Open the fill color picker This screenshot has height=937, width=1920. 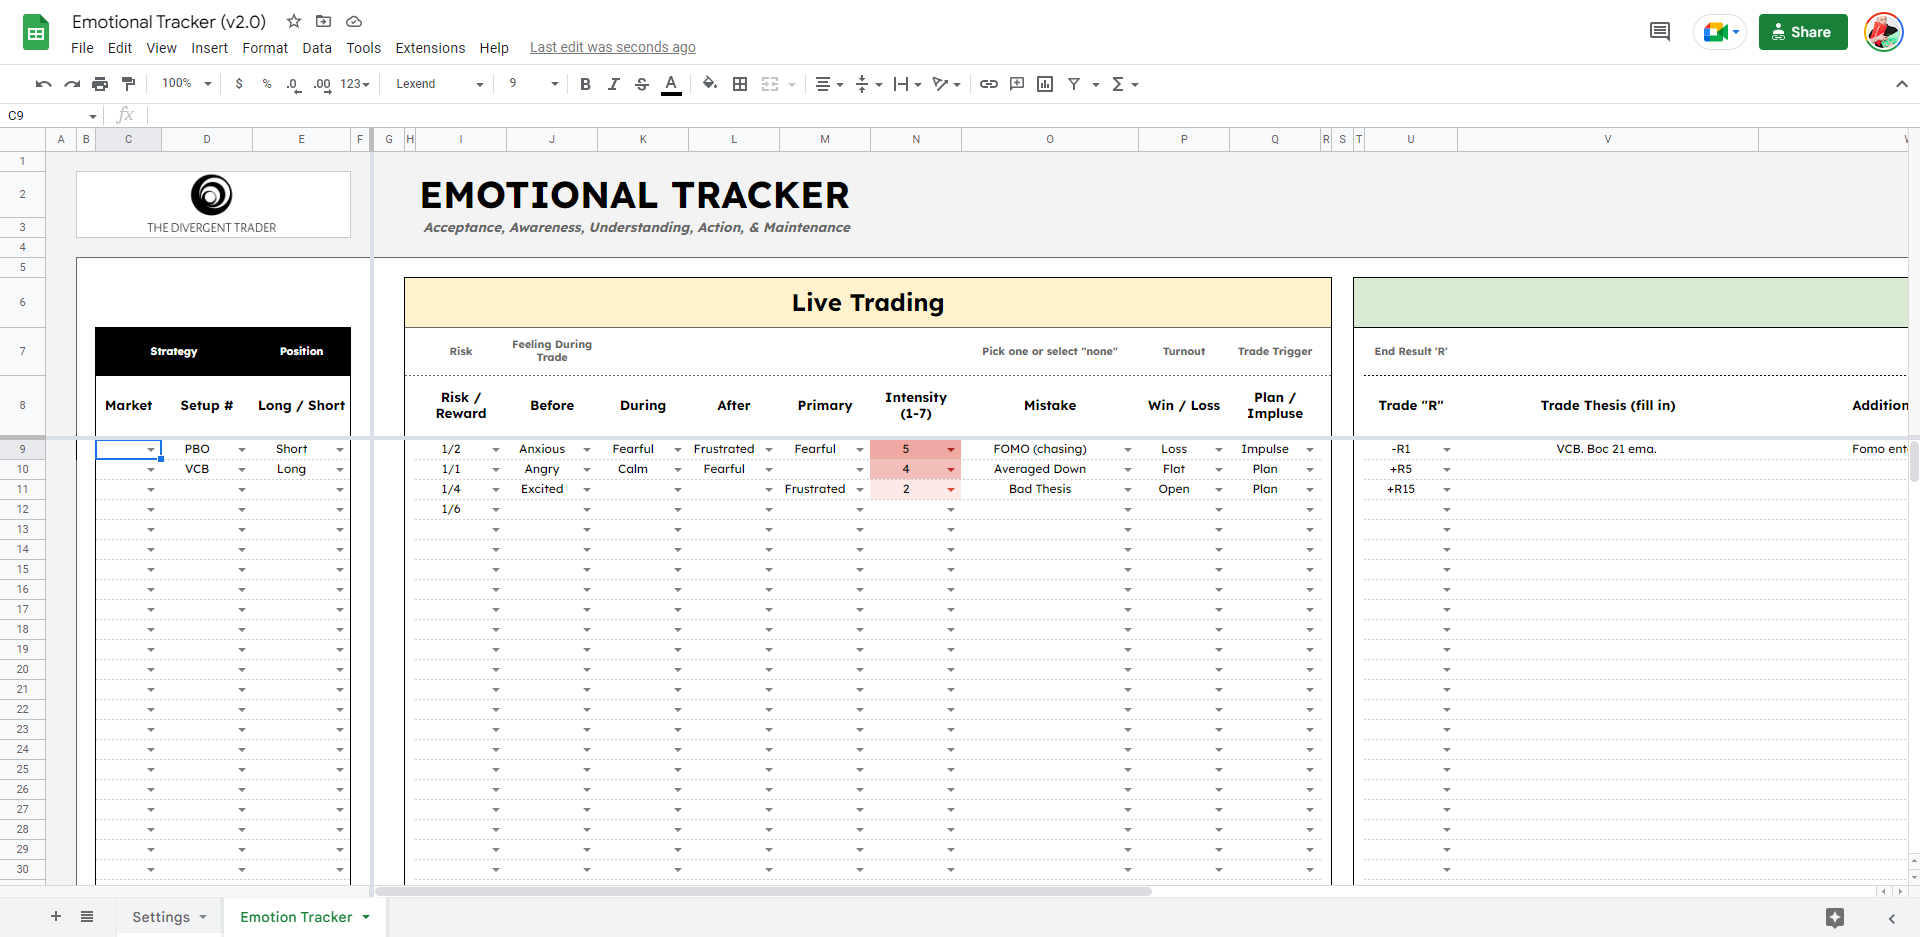pyautogui.click(x=710, y=84)
